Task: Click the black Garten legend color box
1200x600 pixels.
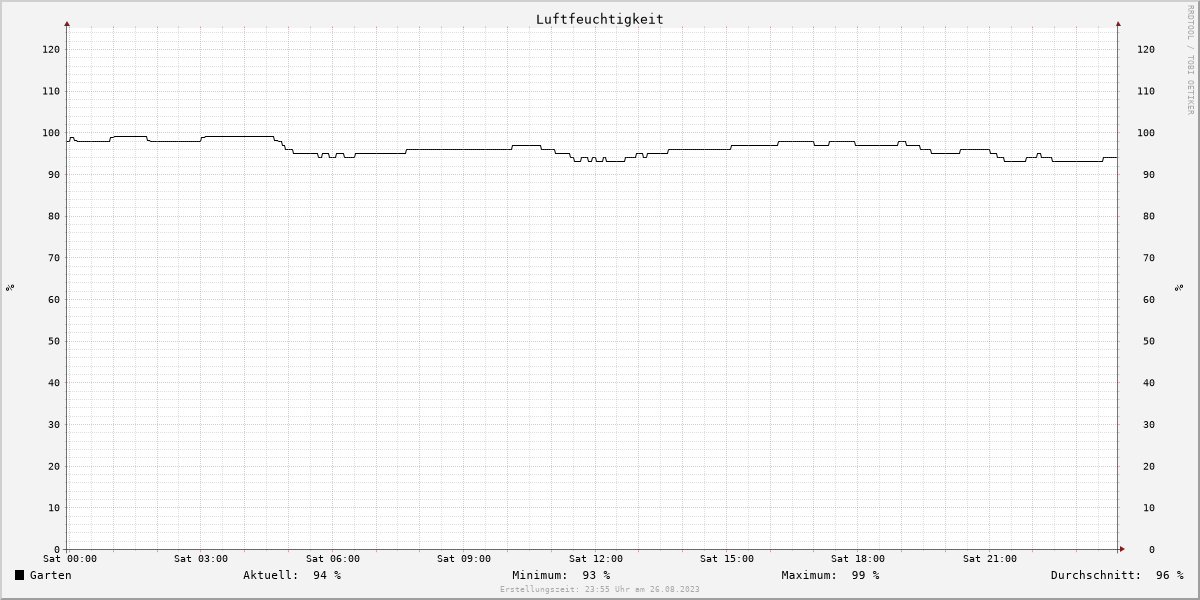Action: point(19,575)
